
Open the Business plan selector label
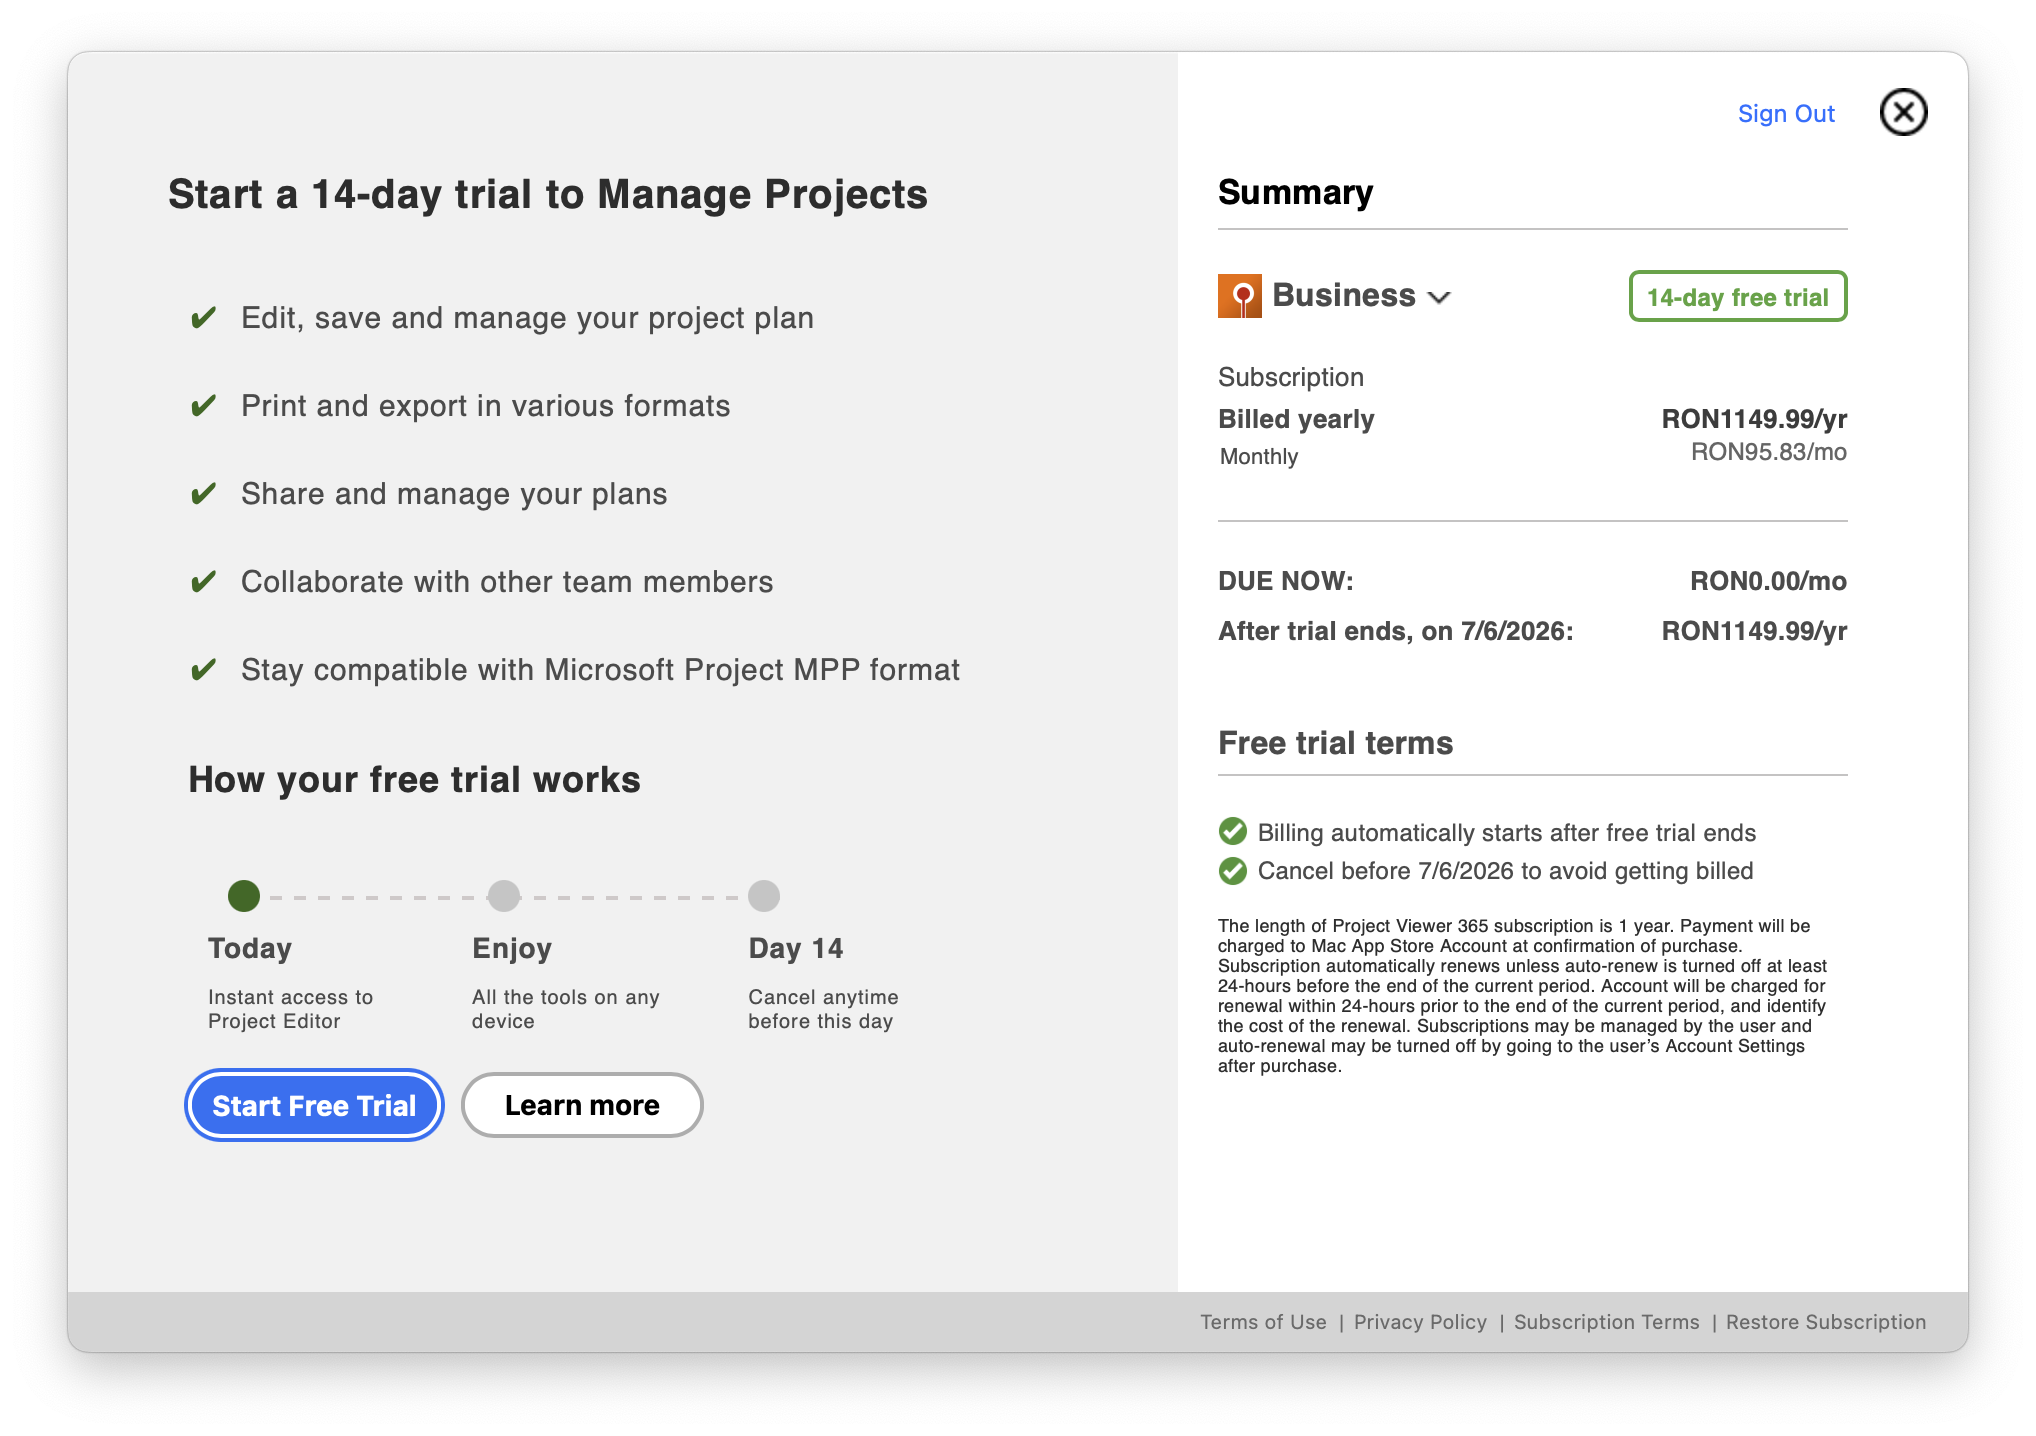[x=1344, y=296]
